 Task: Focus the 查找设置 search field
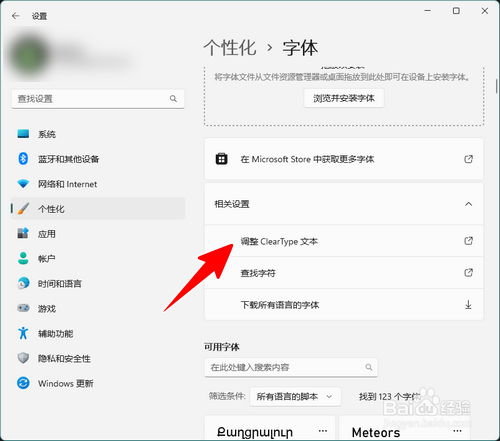(x=98, y=99)
